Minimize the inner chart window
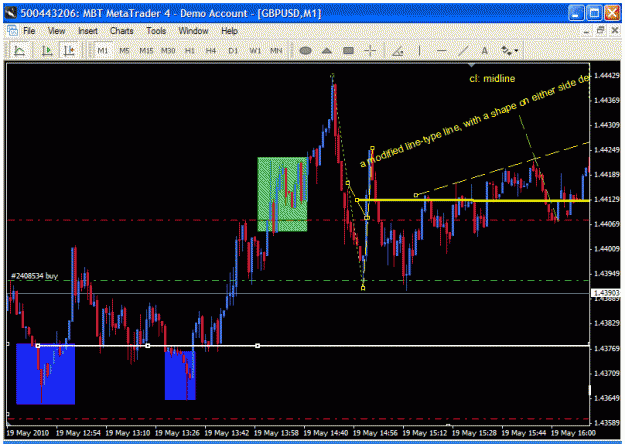Viewport: 625px width, 444px height. [x=586, y=31]
